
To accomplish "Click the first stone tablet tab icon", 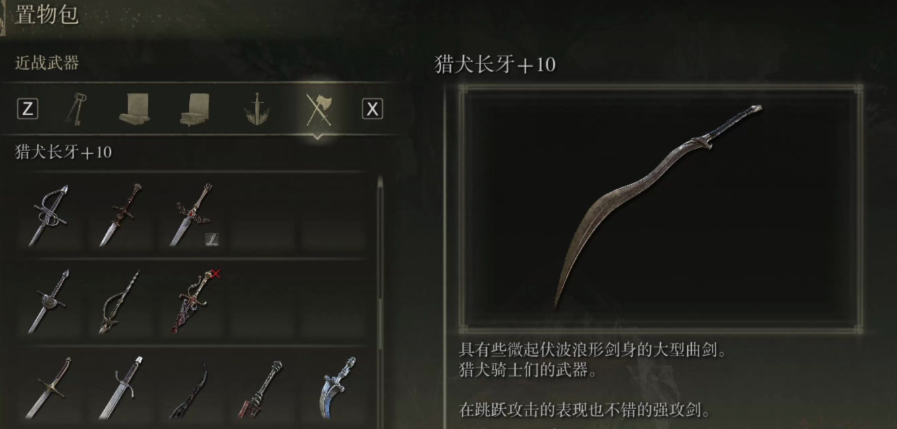I will click(134, 109).
